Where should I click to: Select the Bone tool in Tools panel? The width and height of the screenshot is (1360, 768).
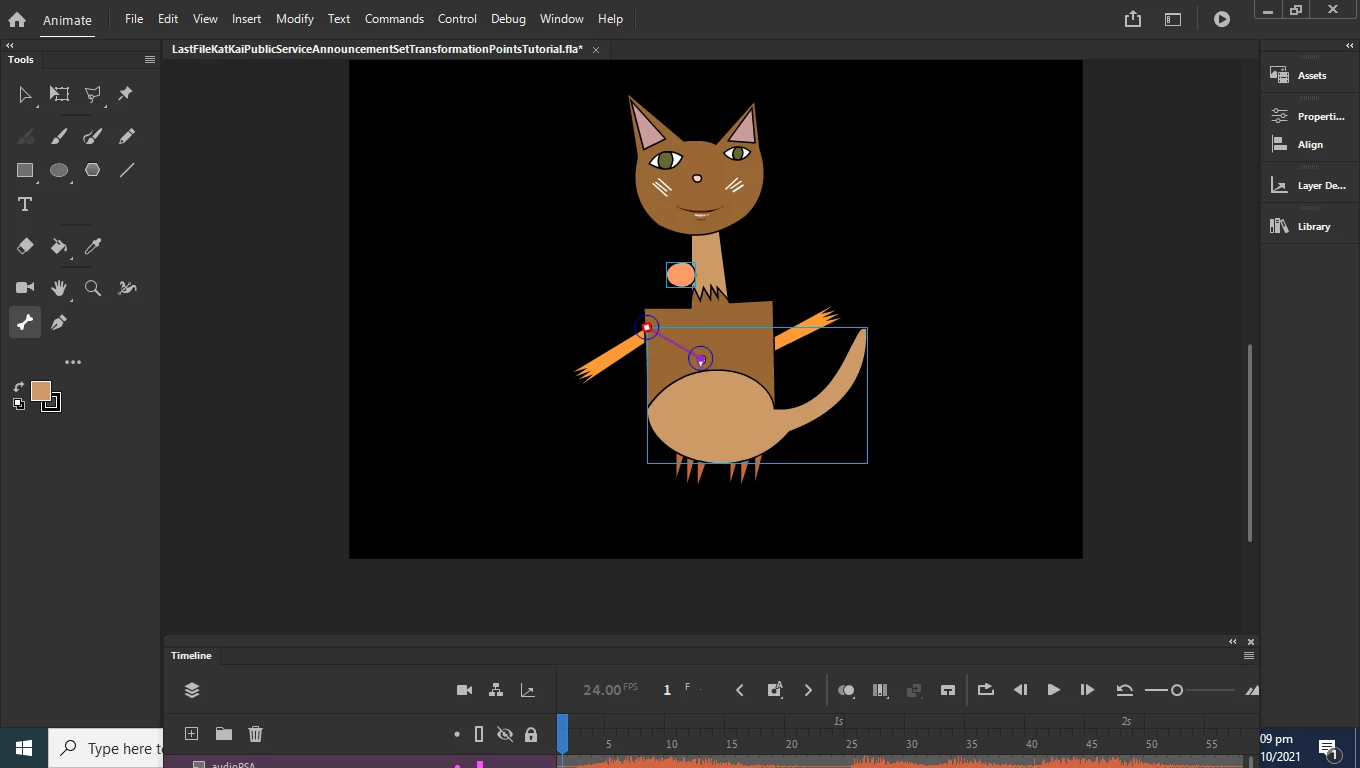coord(25,322)
